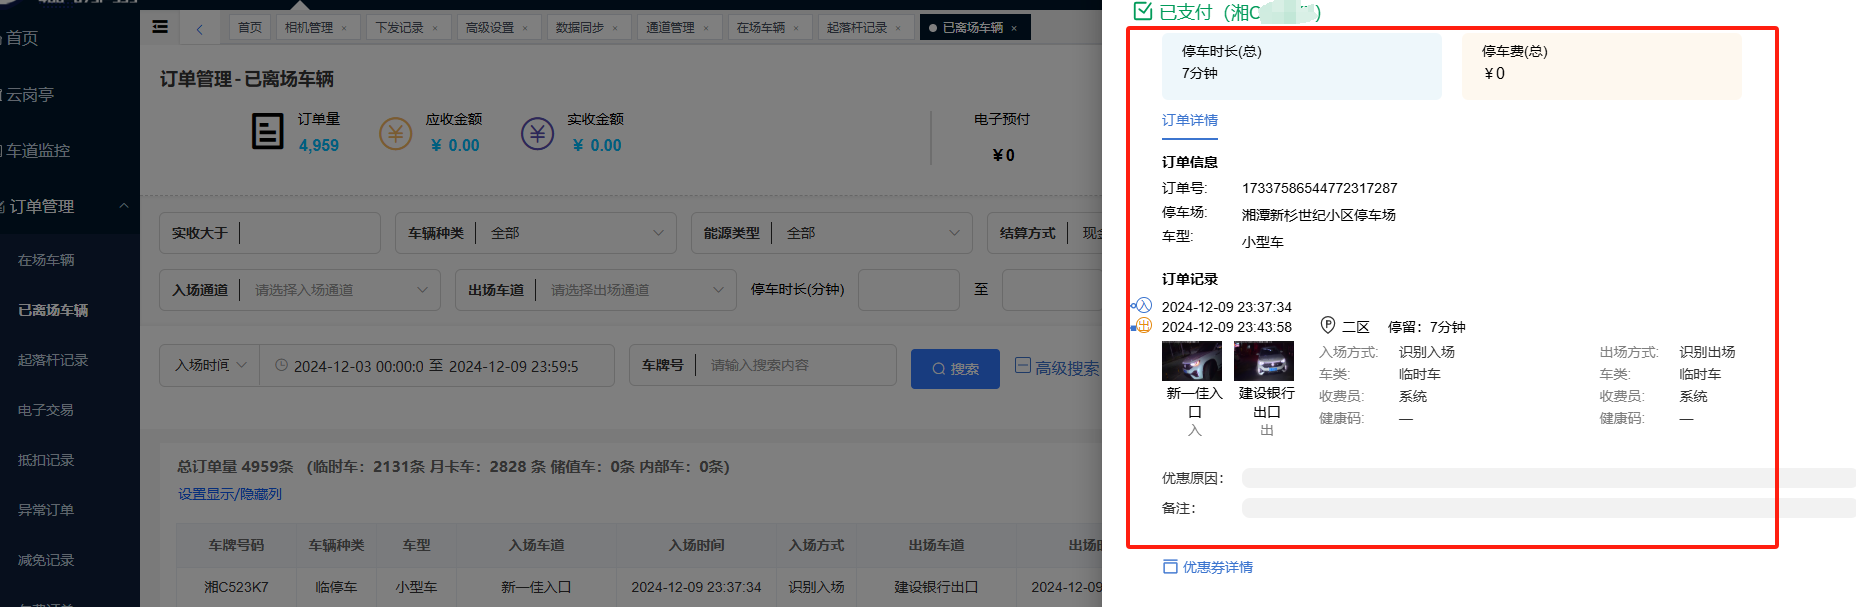Expand 高级搜索 options
Viewport: 1856px width, 607px height.
pos(1057,367)
